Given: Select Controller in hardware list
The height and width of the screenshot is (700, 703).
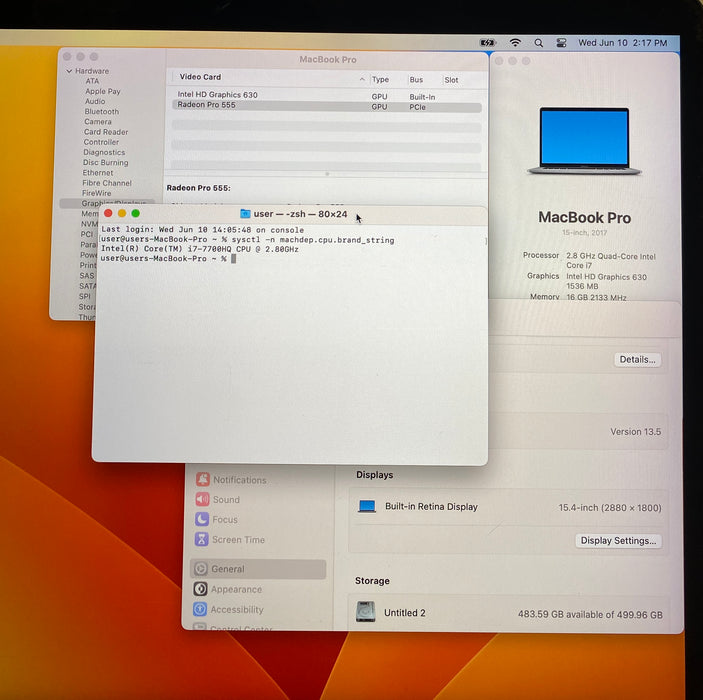Looking at the screenshot, I should [x=101, y=142].
